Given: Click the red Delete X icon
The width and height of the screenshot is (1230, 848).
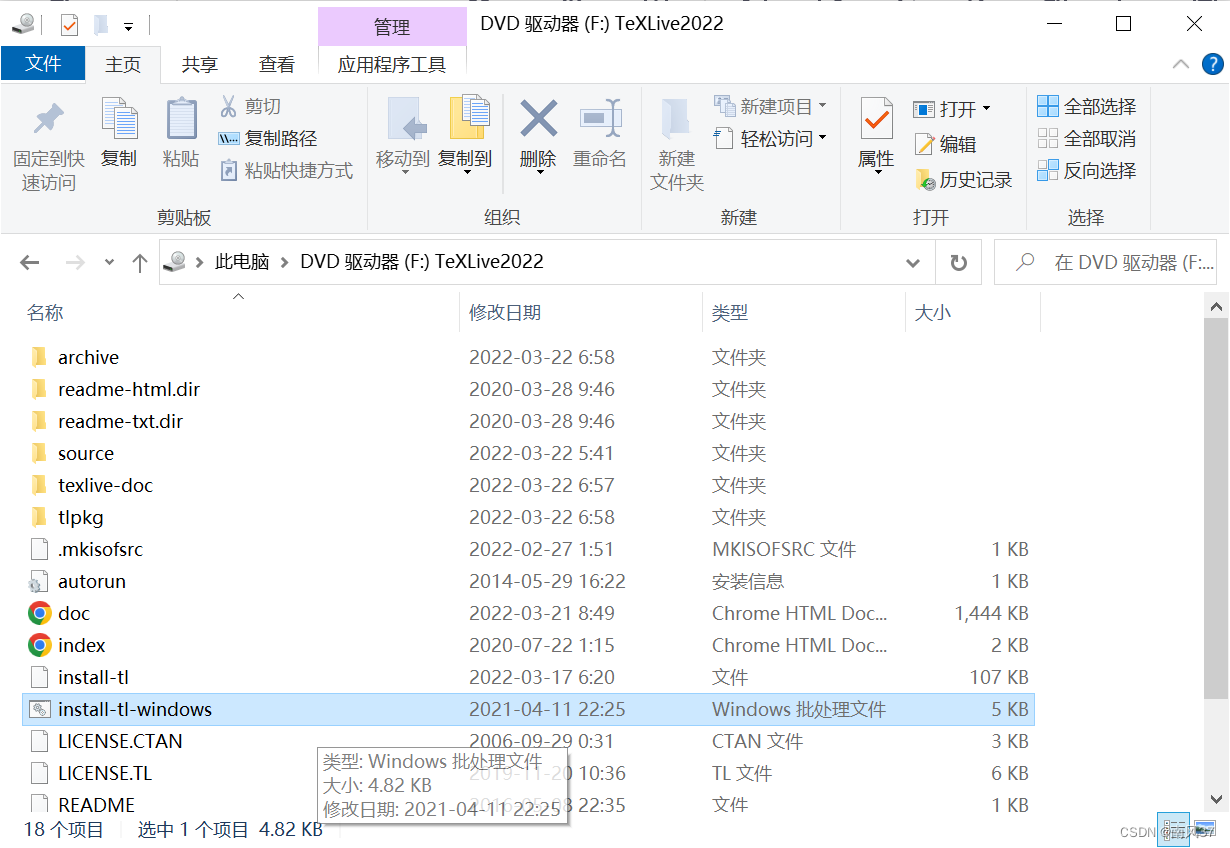Looking at the screenshot, I should click(538, 120).
